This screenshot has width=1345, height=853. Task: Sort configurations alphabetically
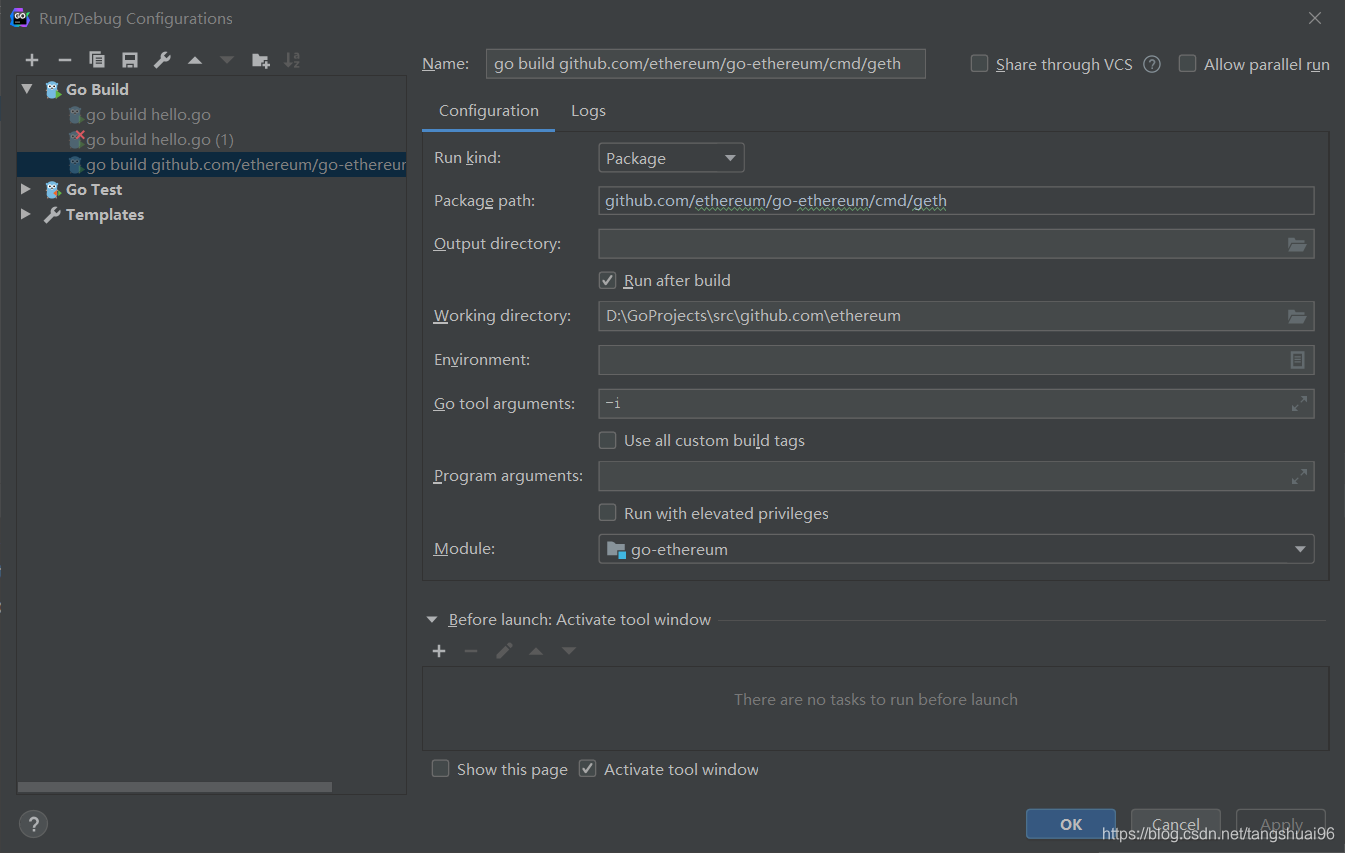pyautogui.click(x=292, y=61)
